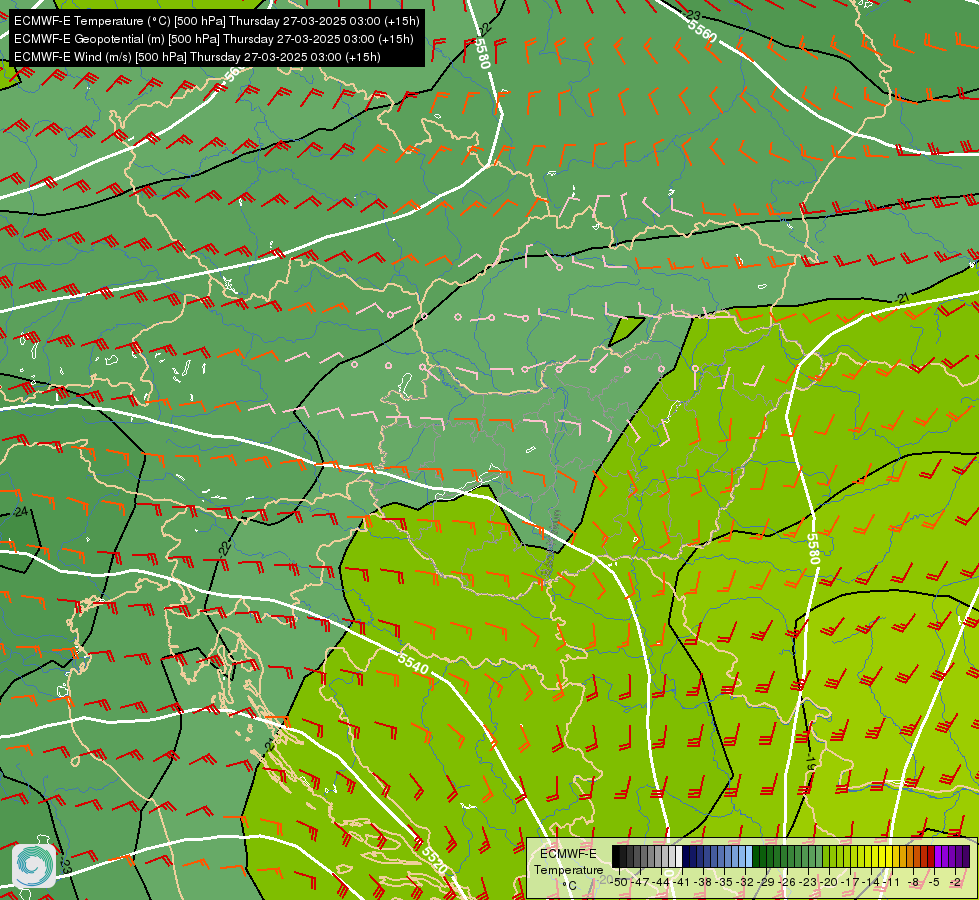Click the -17 value on the colour scale

coord(850,882)
